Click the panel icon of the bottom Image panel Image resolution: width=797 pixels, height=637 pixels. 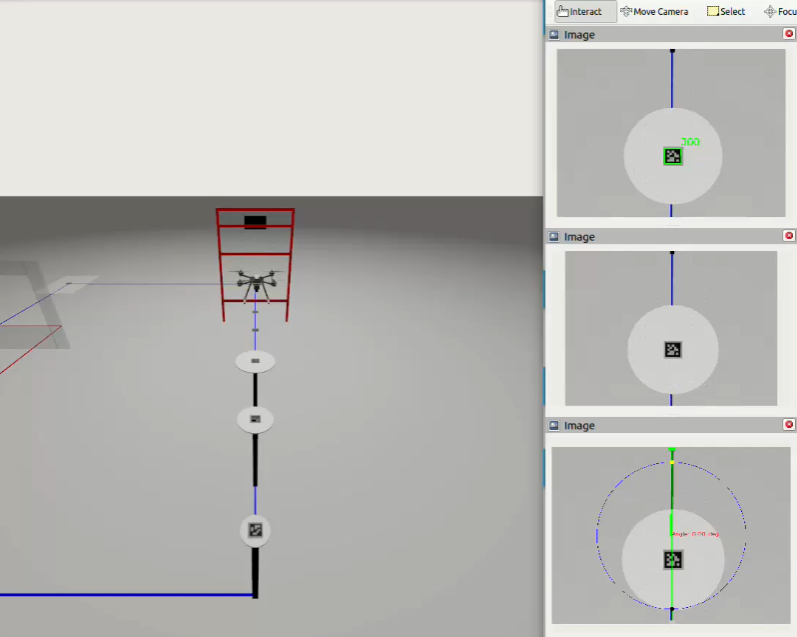point(554,426)
